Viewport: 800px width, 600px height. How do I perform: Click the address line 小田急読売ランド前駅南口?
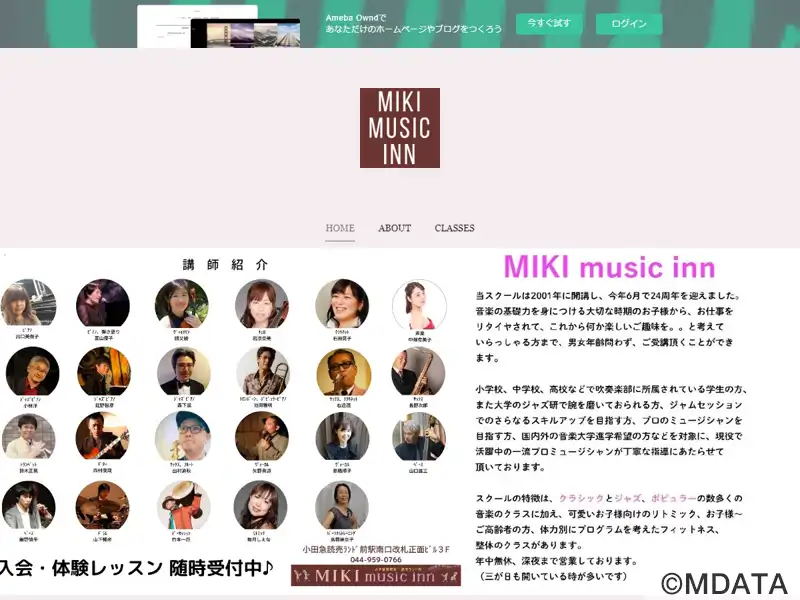pos(376,549)
